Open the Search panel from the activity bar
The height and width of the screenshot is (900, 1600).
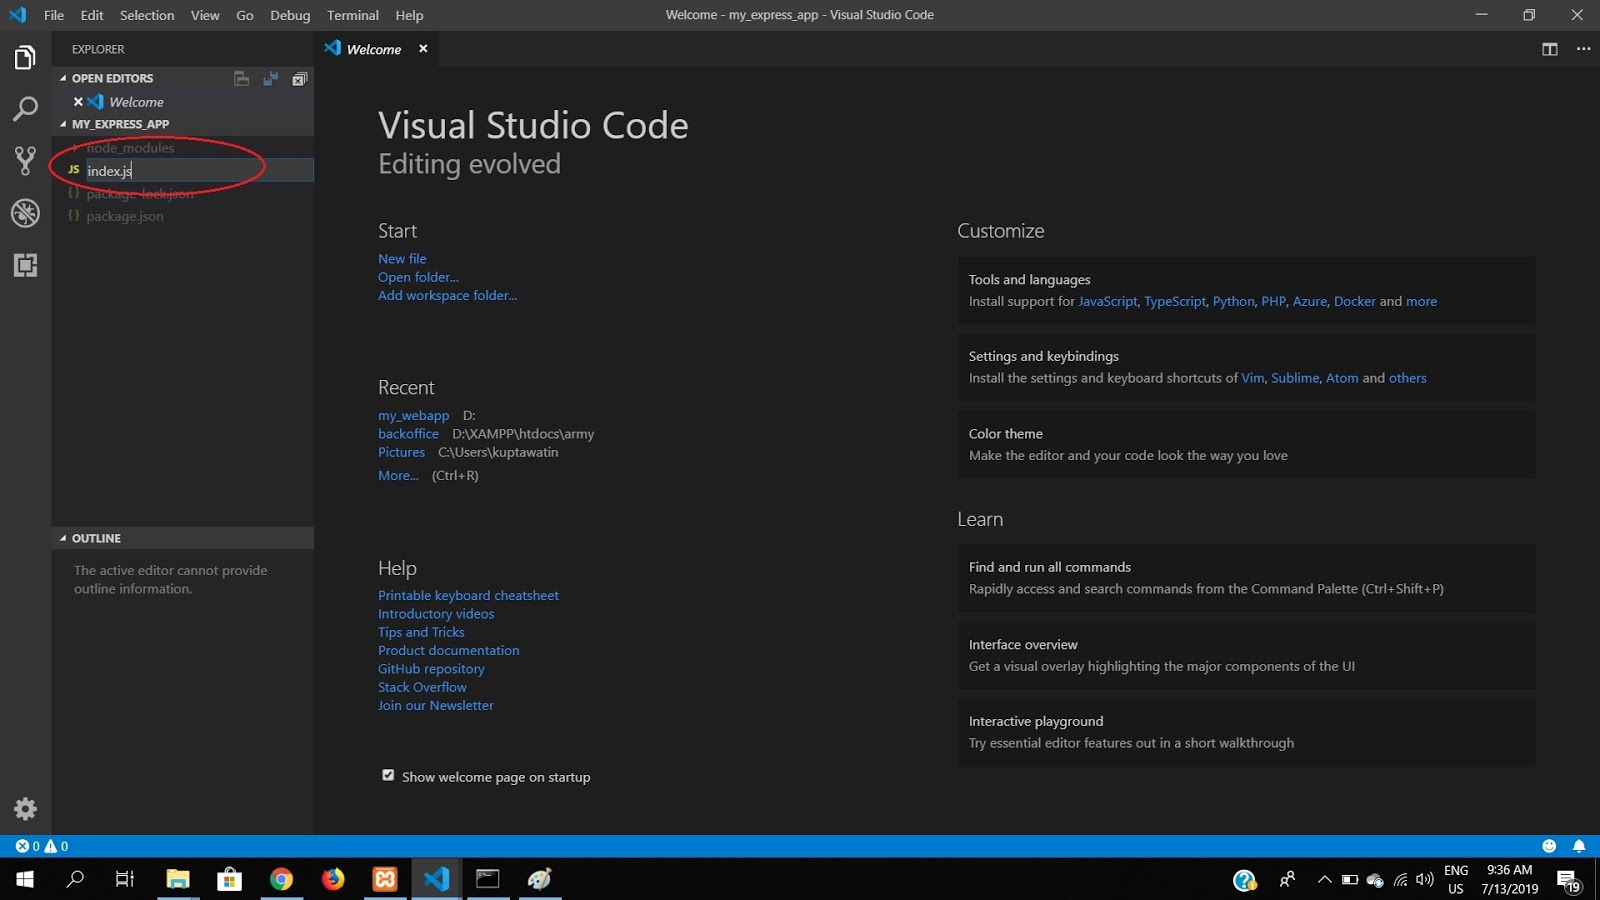(x=24, y=110)
